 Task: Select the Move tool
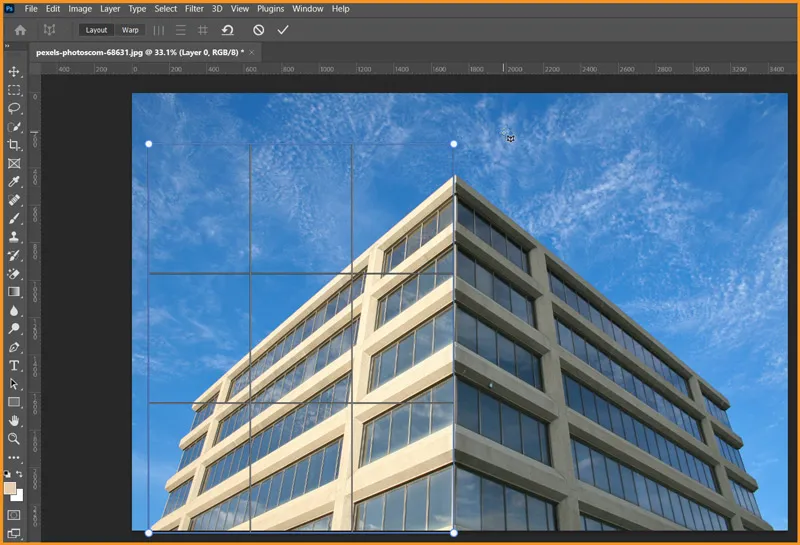click(x=14, y=72)
